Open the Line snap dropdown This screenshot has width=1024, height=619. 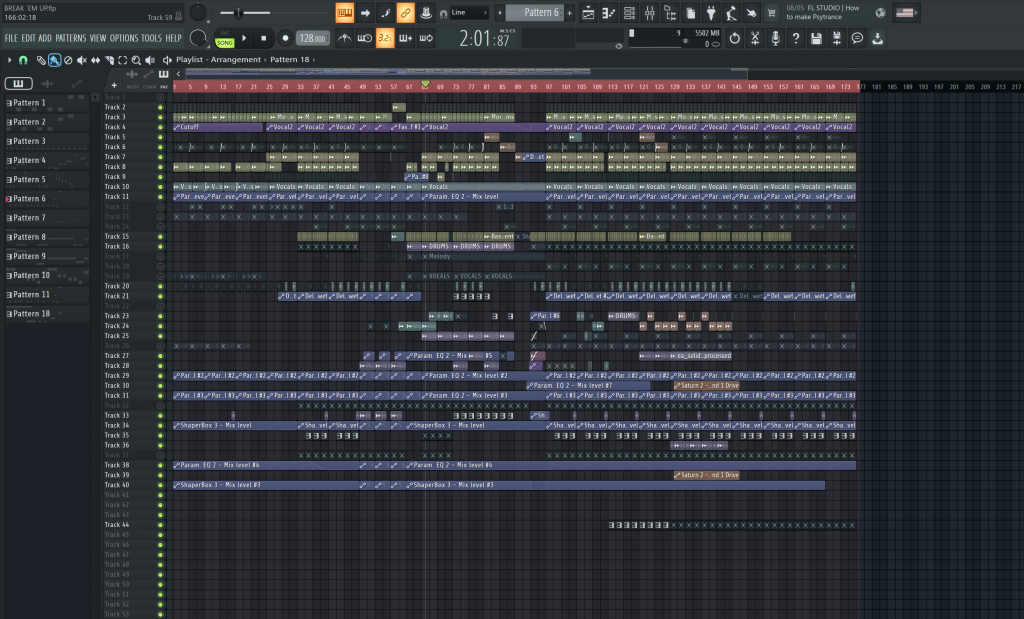[x=469, y=13]
